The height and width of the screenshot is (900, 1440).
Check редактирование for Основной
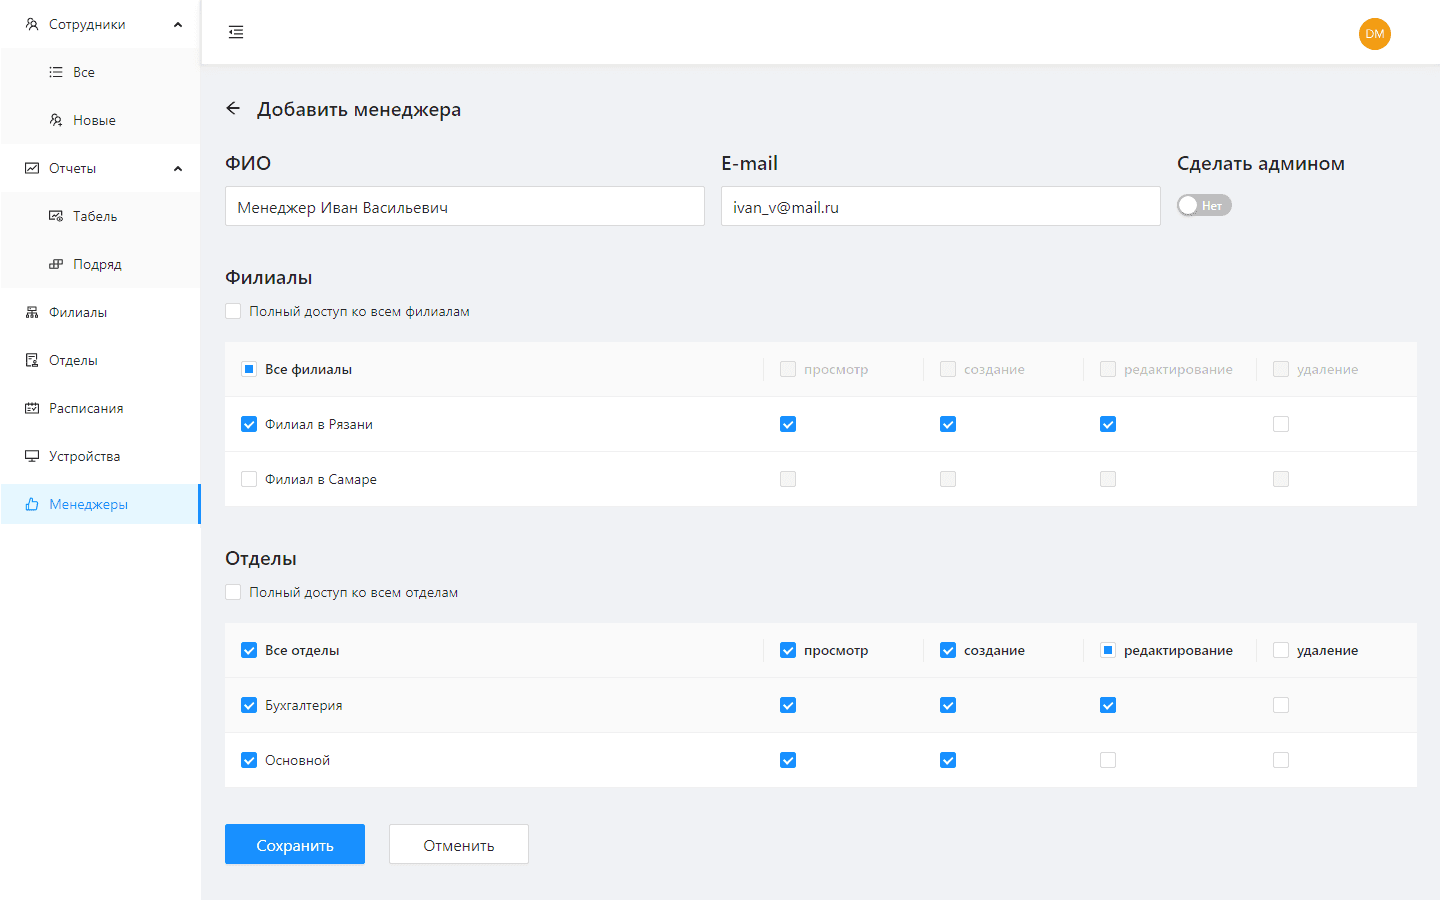point(1108,760)
